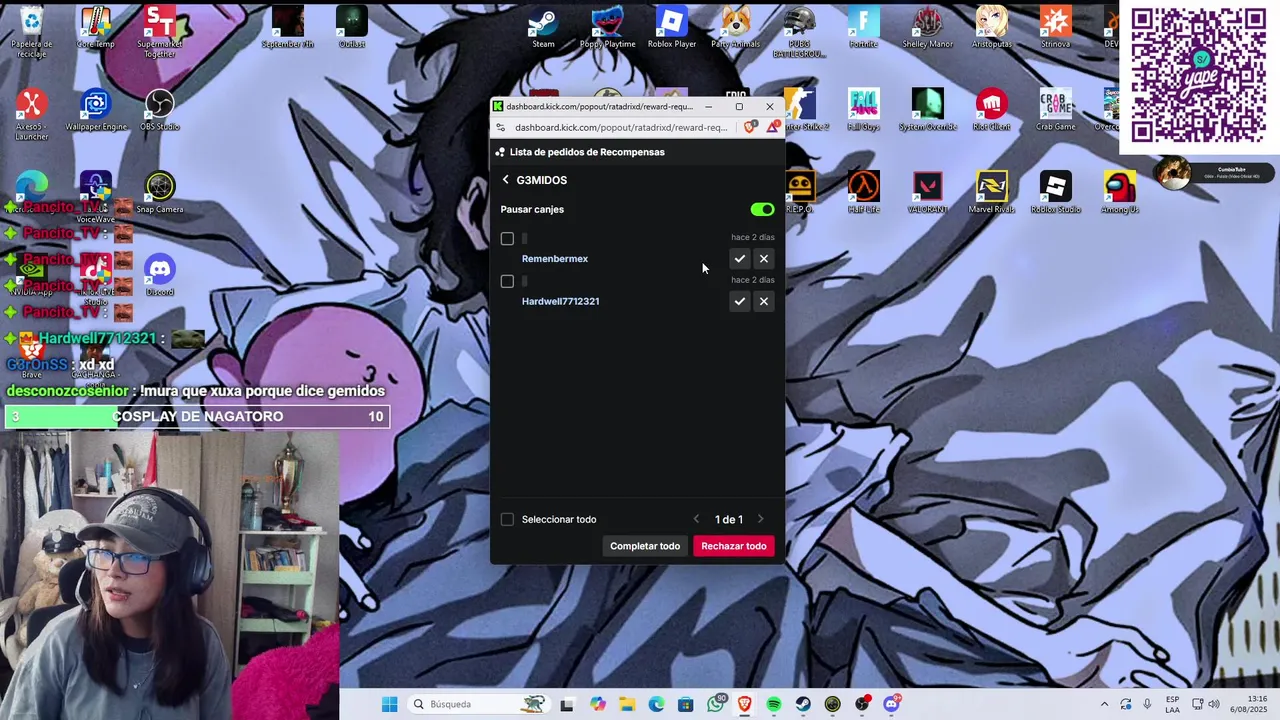The width and height of the screenshot is (1280, 720).
Task: Go to the previous page of requests
Action: click(697, 519)
